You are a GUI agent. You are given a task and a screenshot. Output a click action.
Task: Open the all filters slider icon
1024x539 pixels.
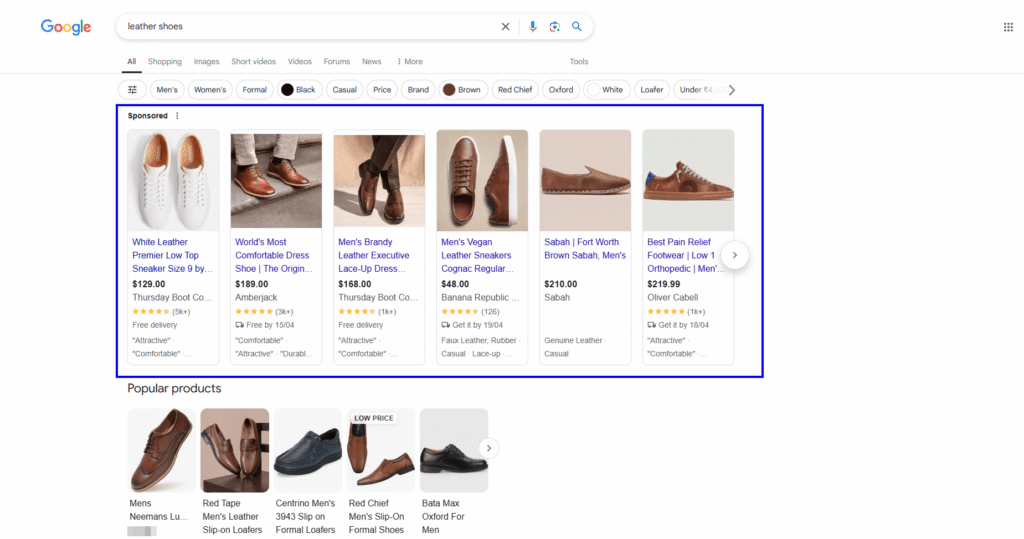pyautogui.click(x=133, y=90)
